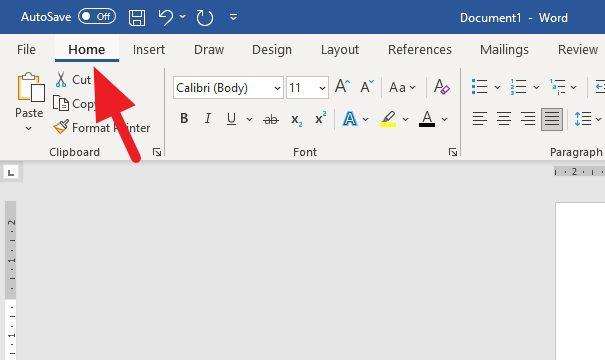This screenshot has height=360, width=605.
Task: Toggle bold formatting
Action: coord(184,118)
